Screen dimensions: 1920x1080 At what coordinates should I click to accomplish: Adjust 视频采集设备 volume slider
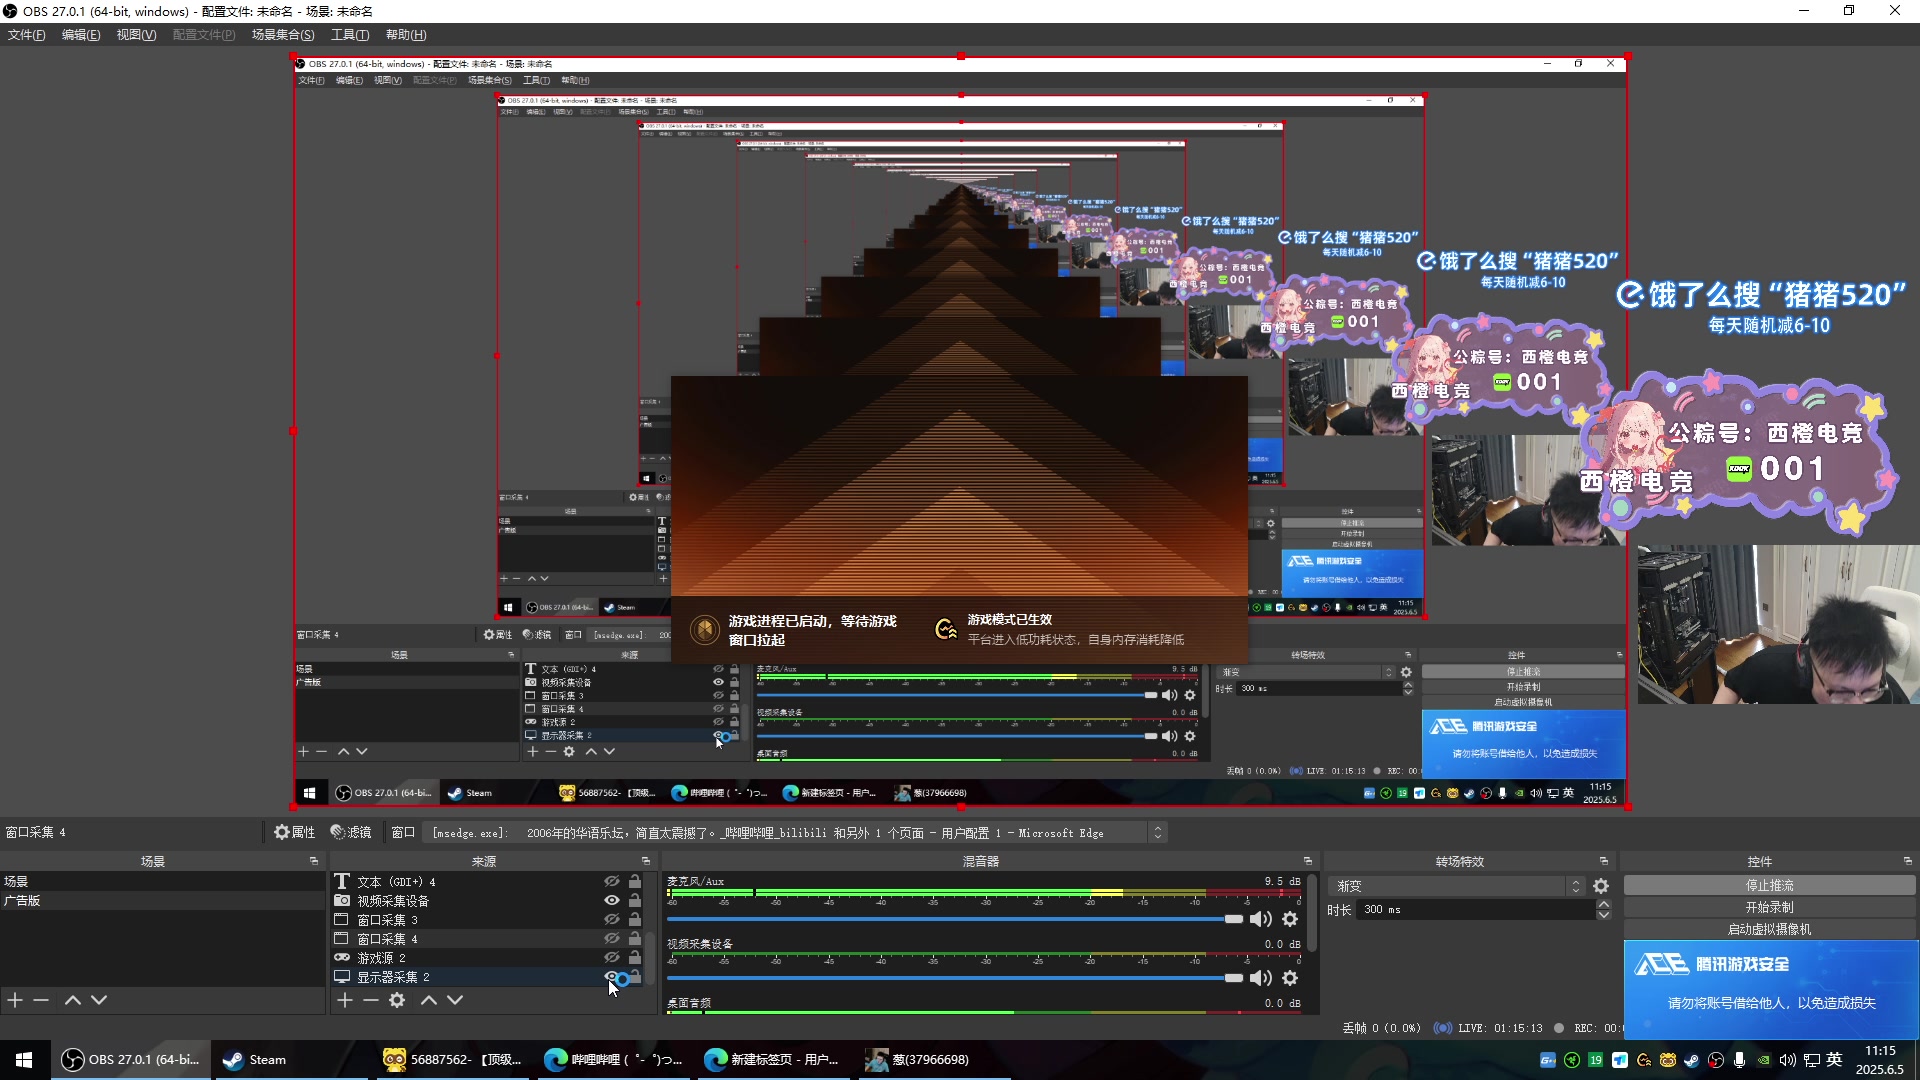point(955,978)
